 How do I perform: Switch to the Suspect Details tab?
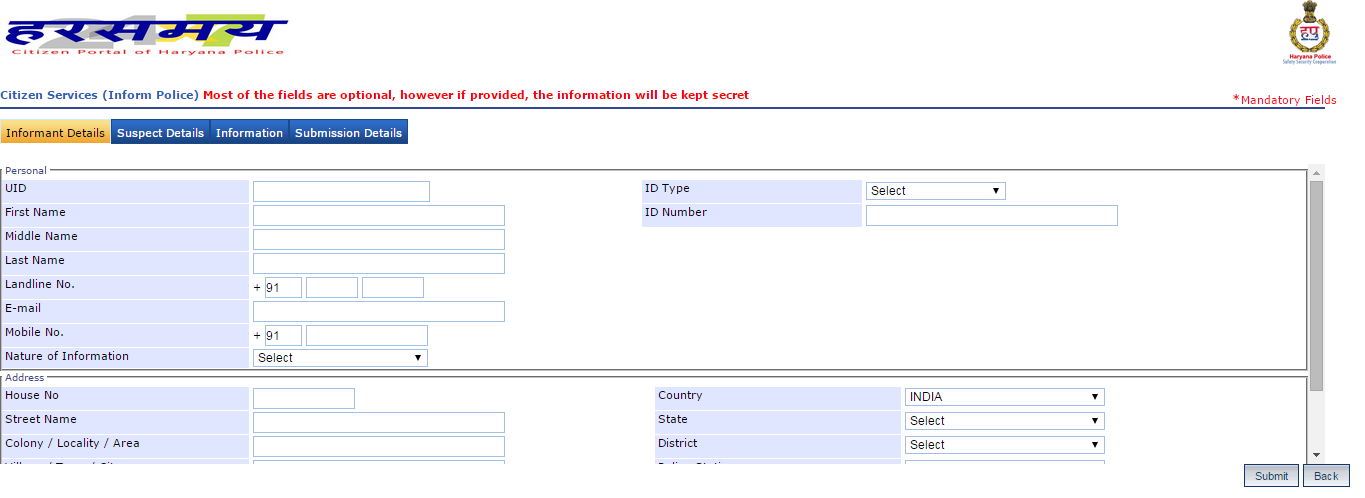click(160, 133)
